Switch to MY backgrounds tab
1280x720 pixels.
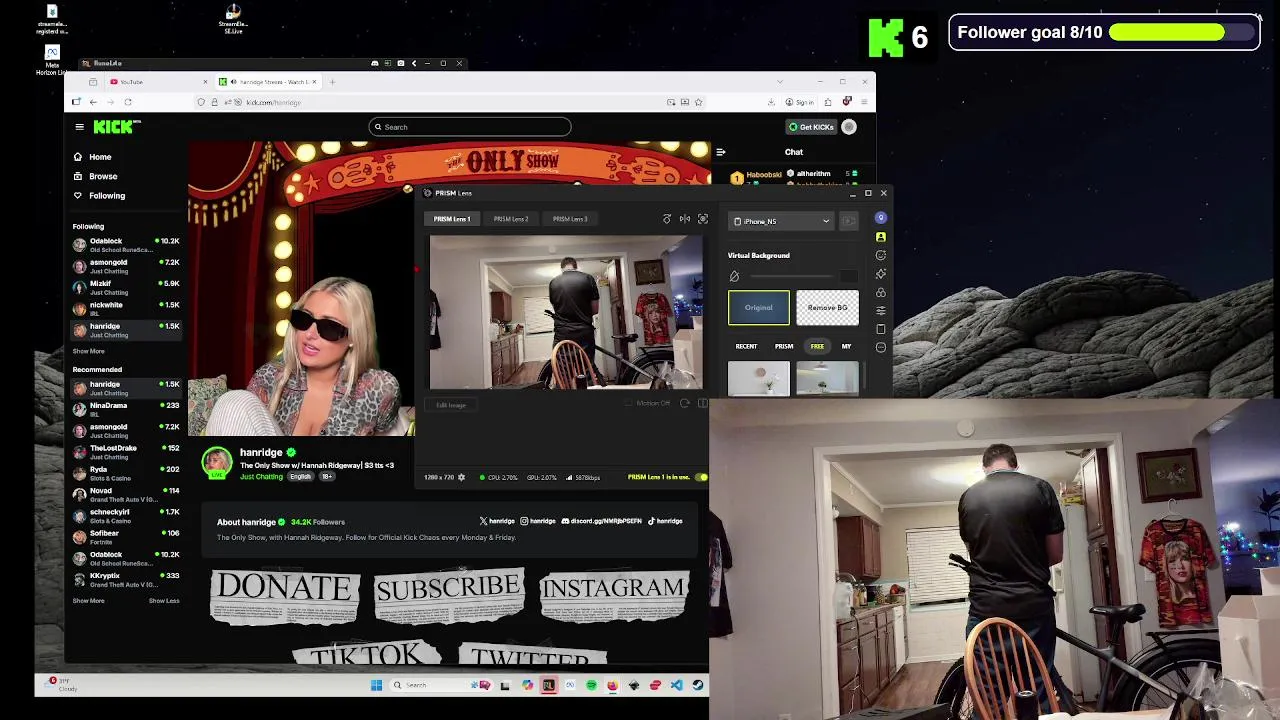click(846, 347)
